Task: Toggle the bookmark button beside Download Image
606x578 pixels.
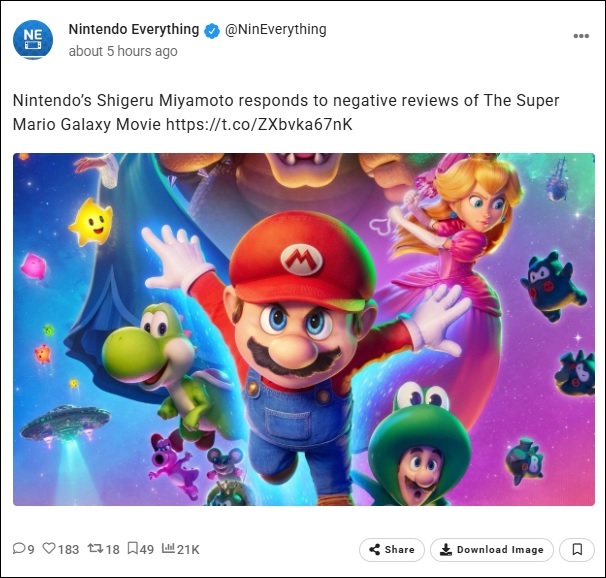Action: 577,549
